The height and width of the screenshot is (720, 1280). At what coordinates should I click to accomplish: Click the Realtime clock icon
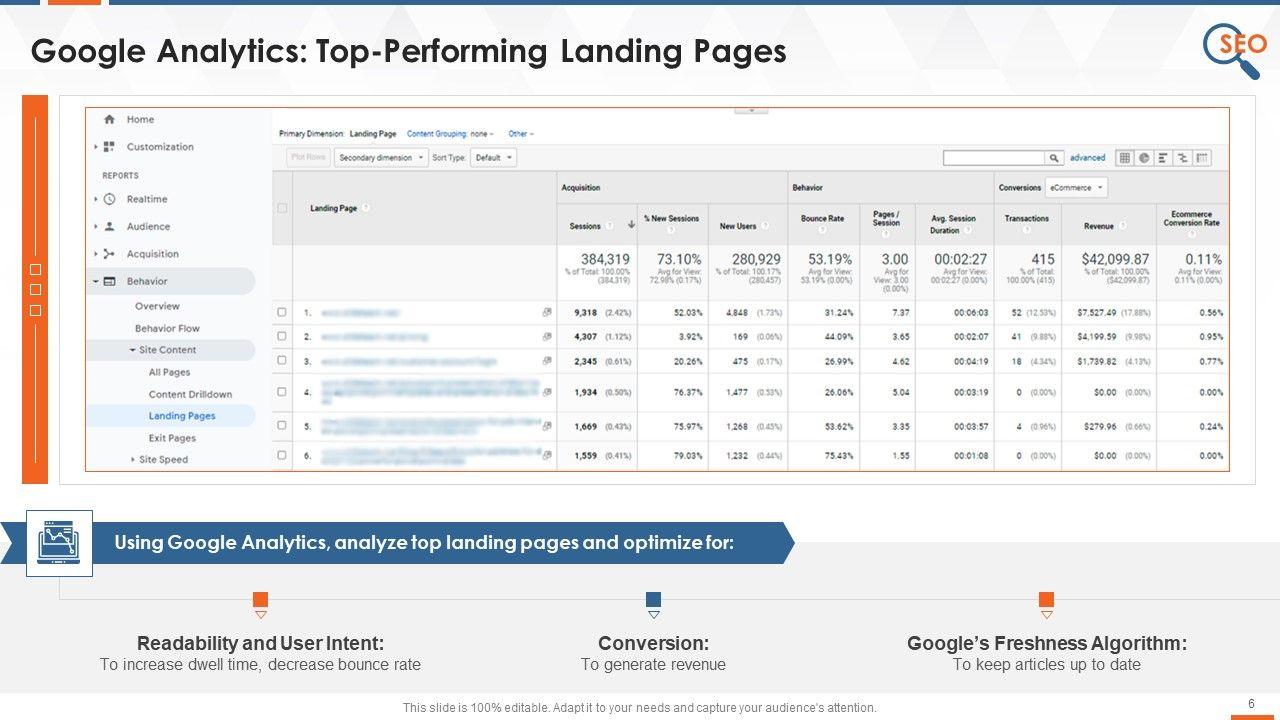tap(110, 199)
